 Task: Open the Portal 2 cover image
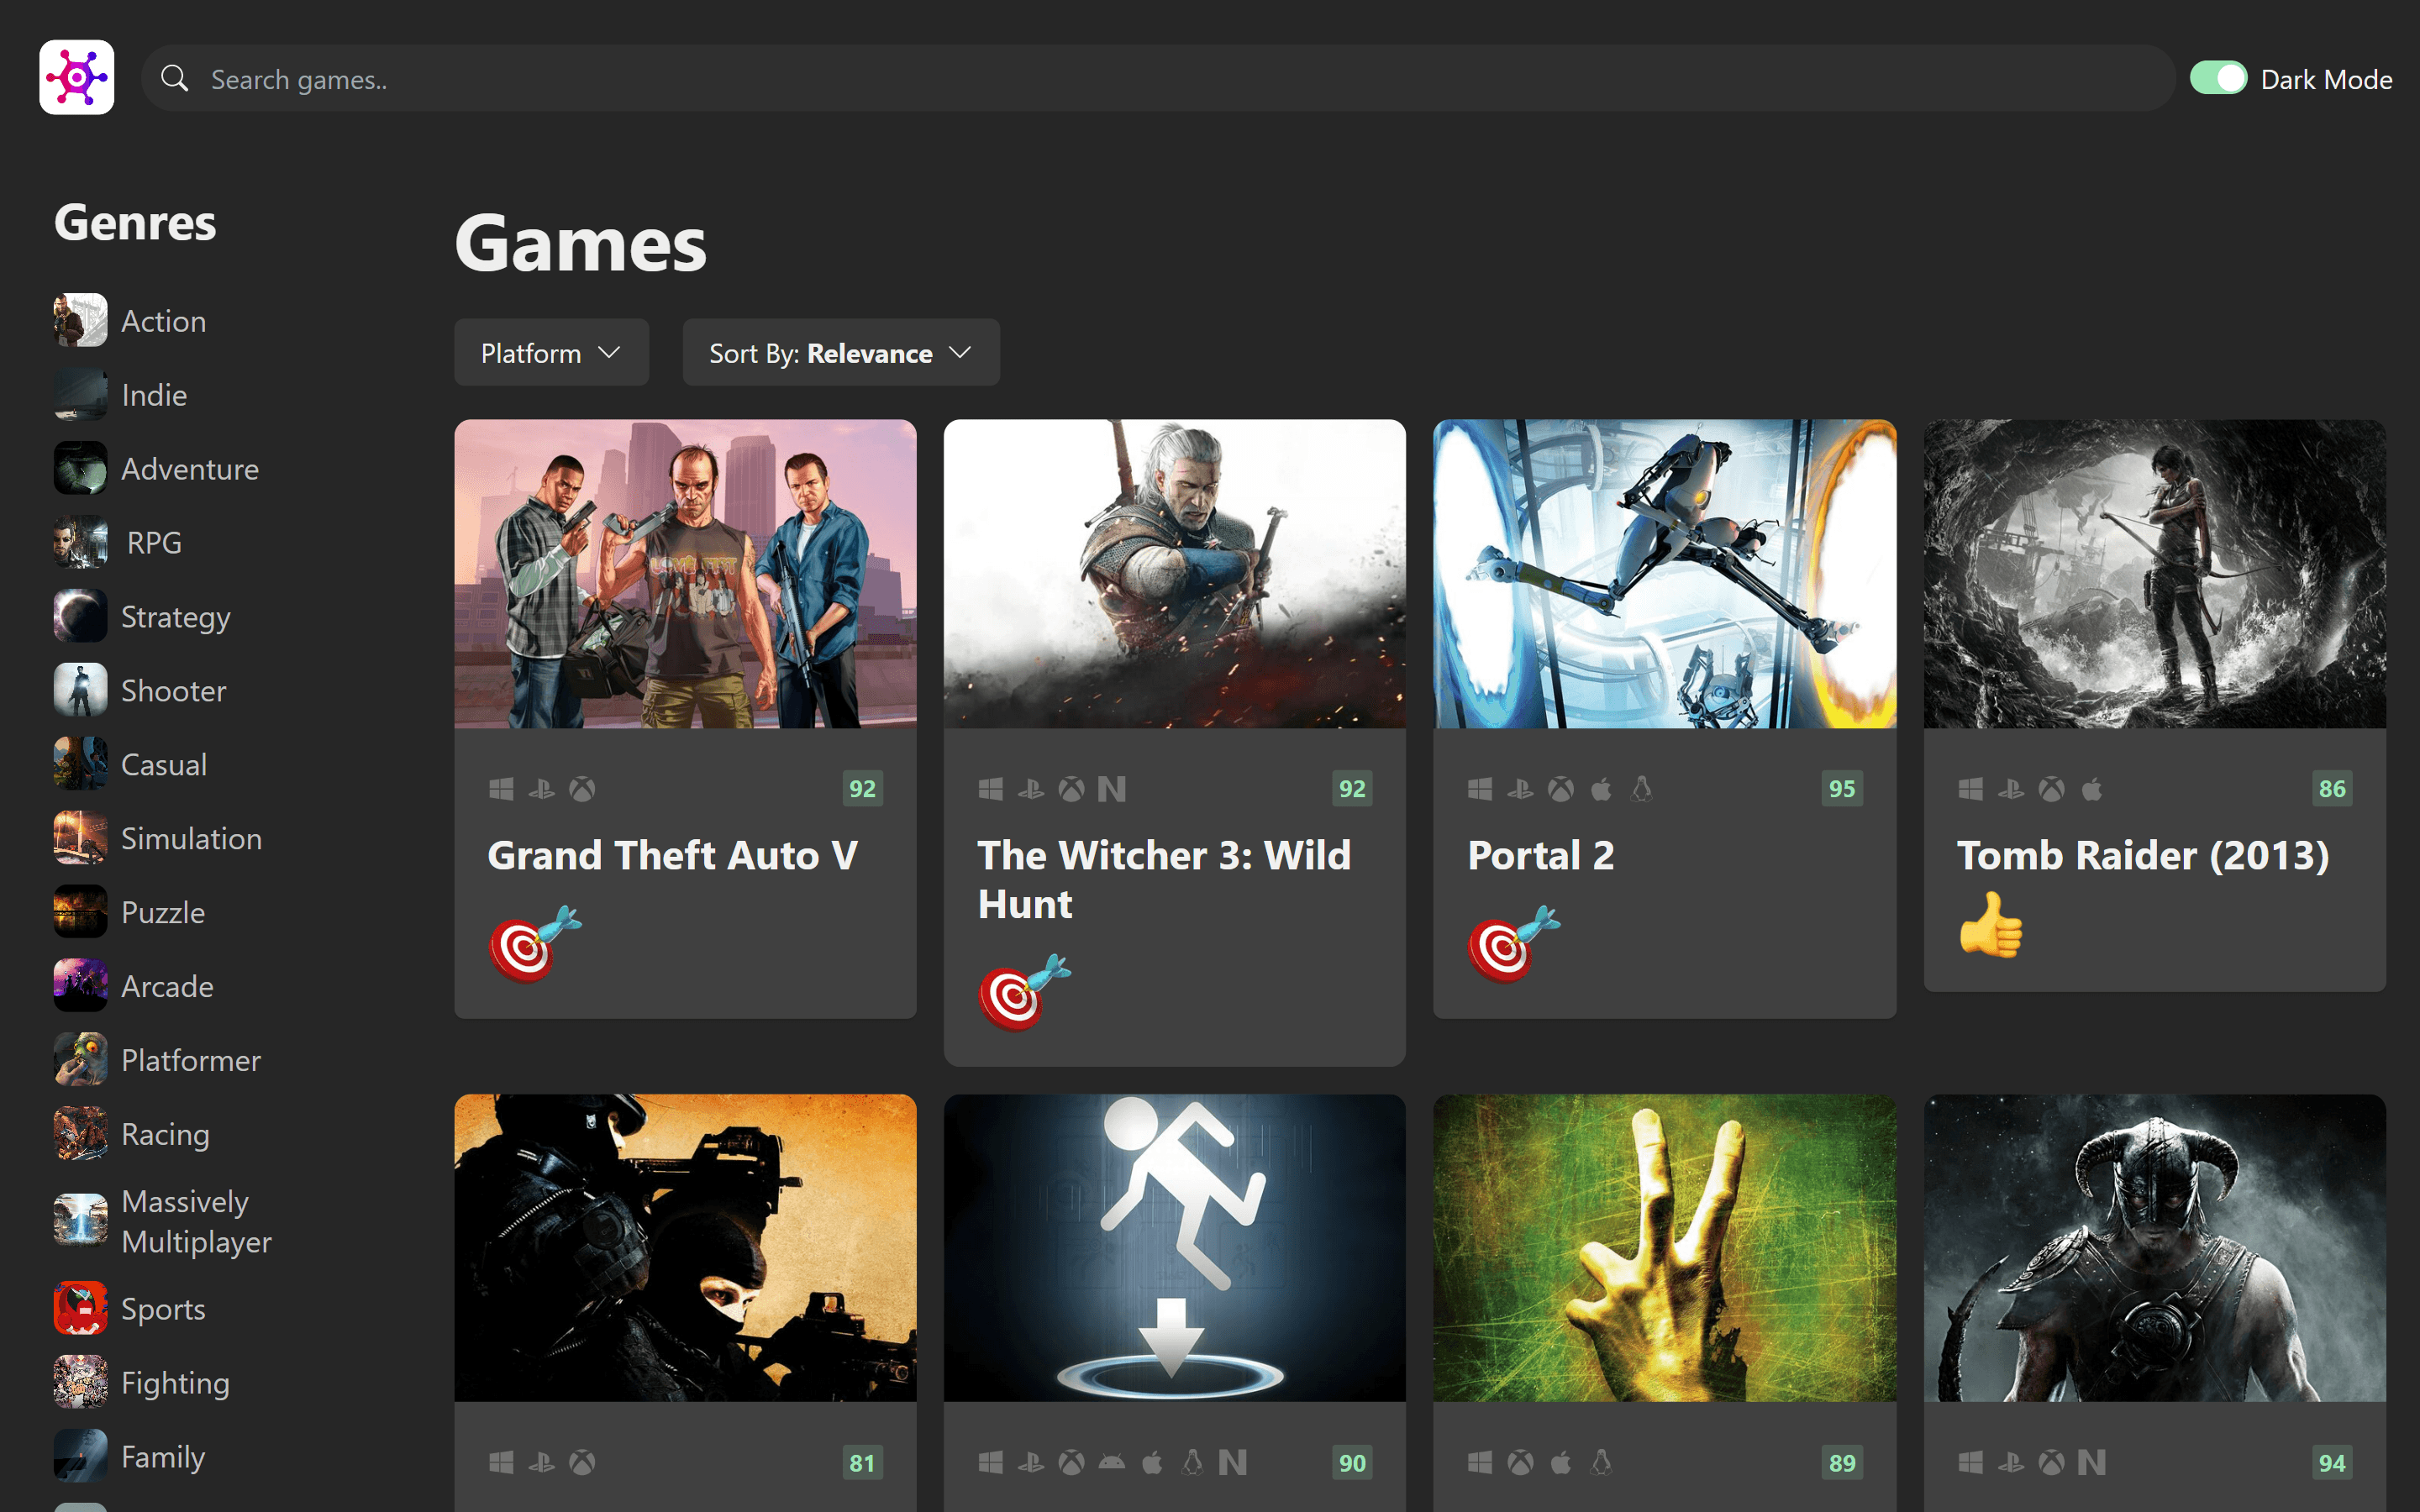pyautogui.click(x=1664, y=574)
